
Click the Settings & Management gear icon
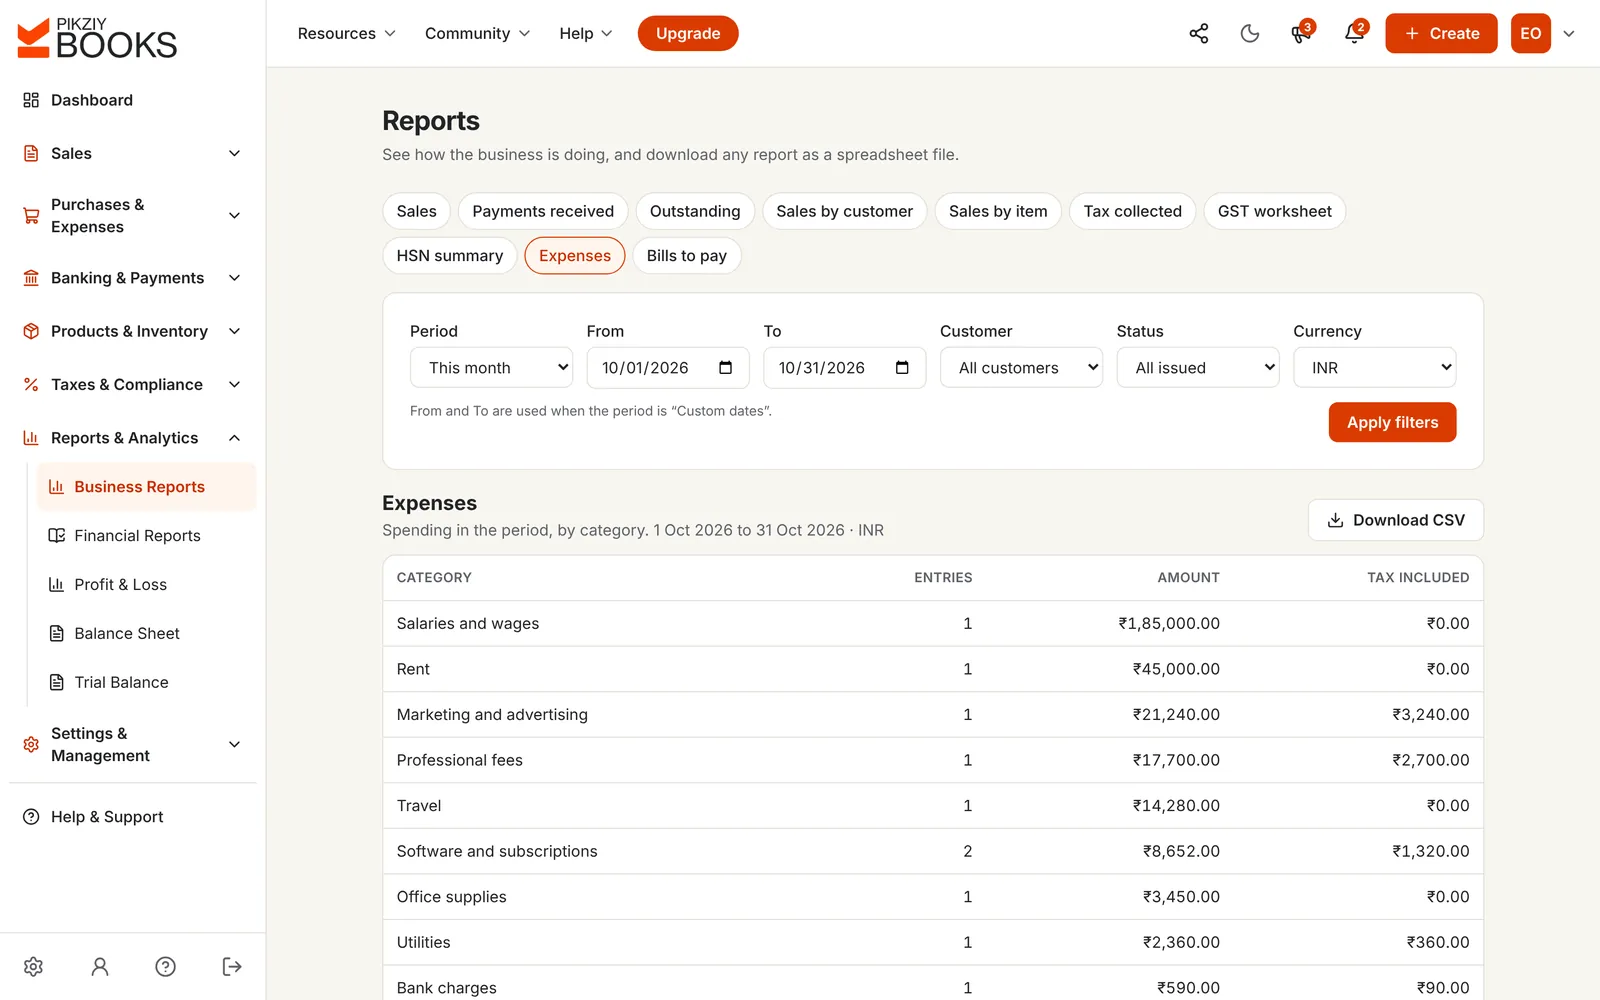tap(31, 744)
